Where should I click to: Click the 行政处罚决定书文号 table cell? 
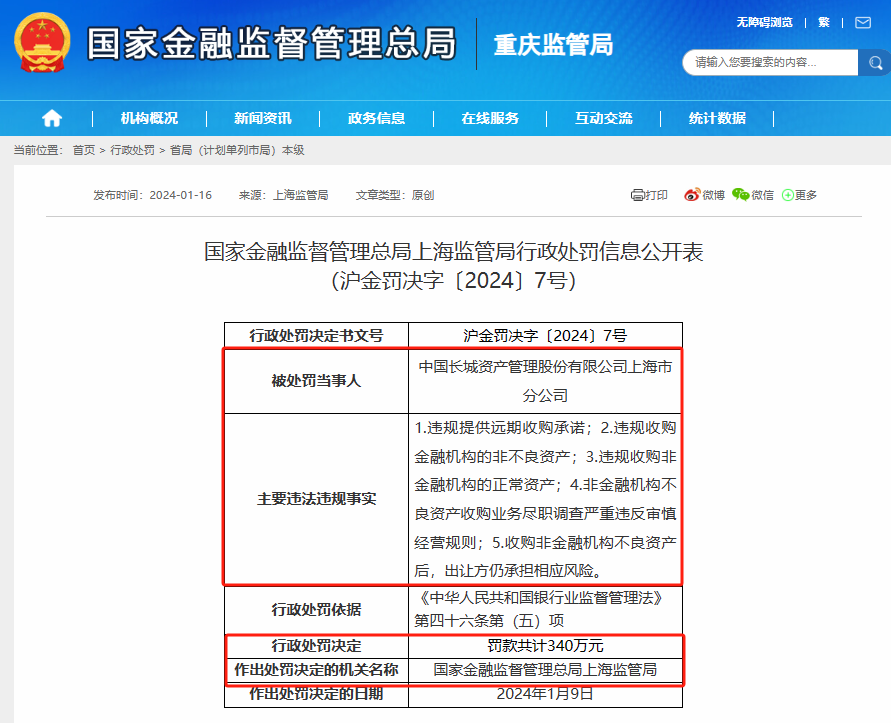click(317, 335)
